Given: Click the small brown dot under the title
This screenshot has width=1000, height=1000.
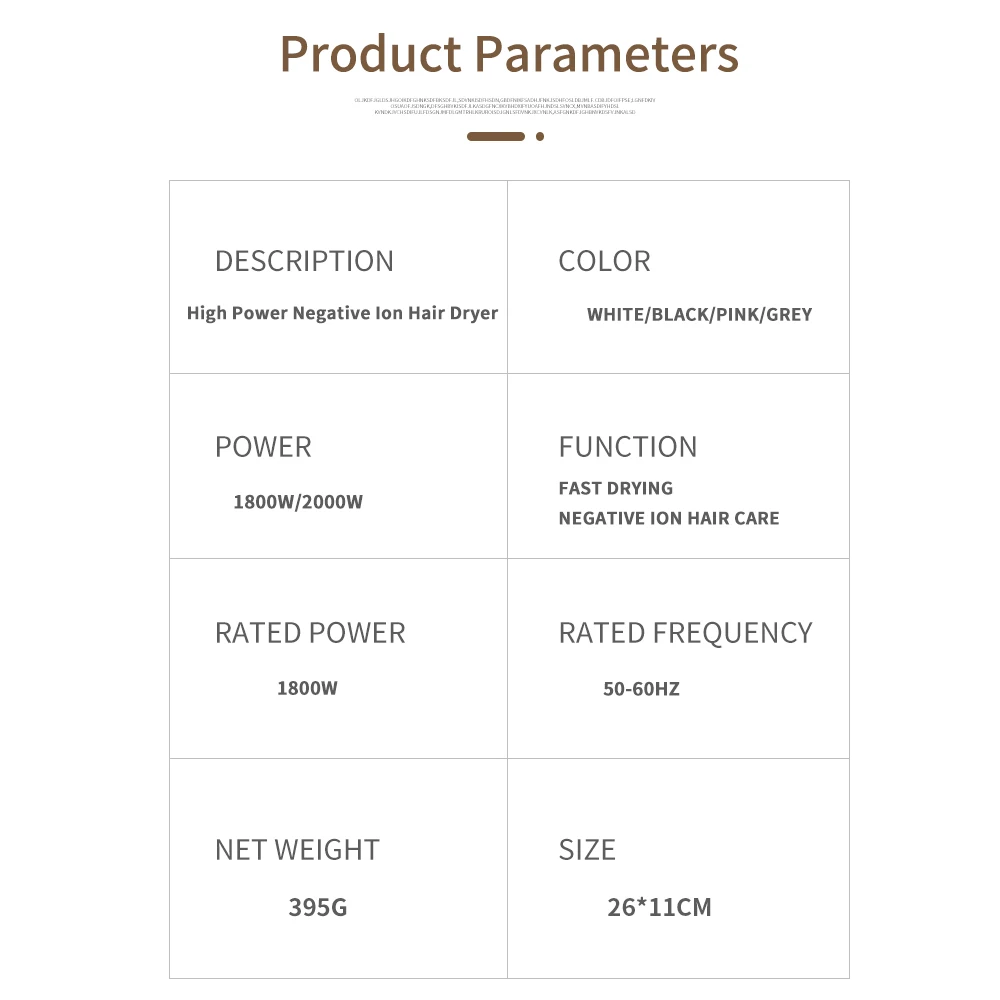Looking at the screenshot, I should tap(540, 136).
